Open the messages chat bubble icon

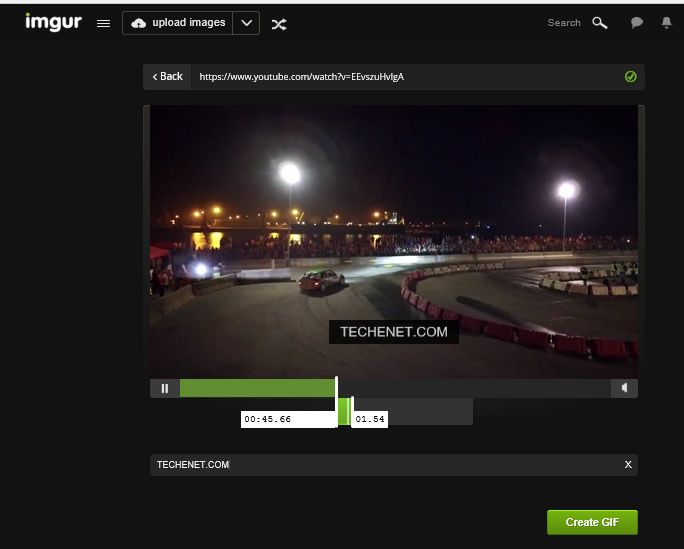click(x=637, y=23)
